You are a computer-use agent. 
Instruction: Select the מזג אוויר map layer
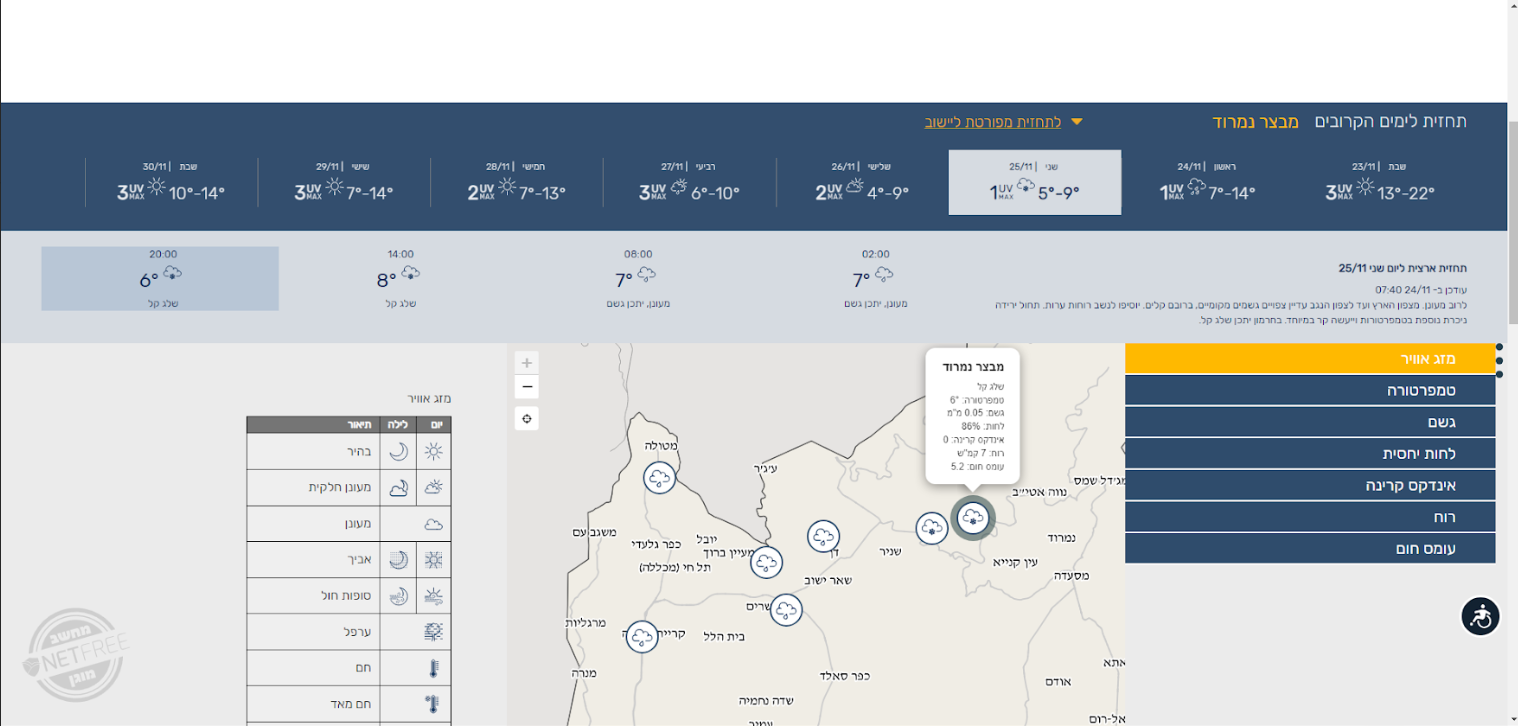coord(1310,358)
